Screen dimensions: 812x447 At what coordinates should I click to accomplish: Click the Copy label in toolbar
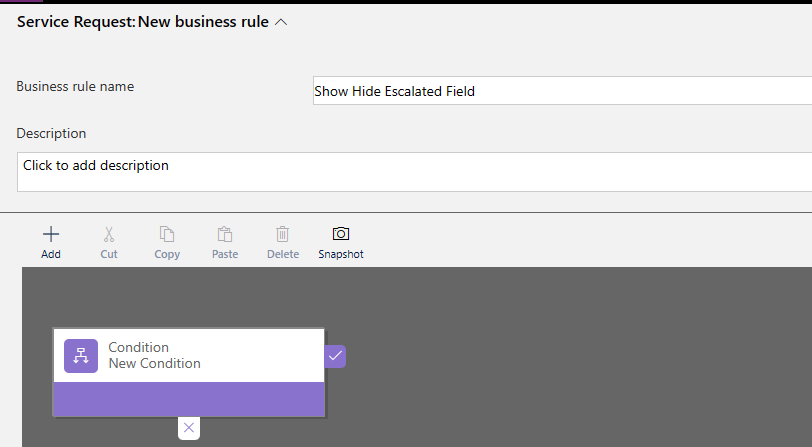[167, 254]
